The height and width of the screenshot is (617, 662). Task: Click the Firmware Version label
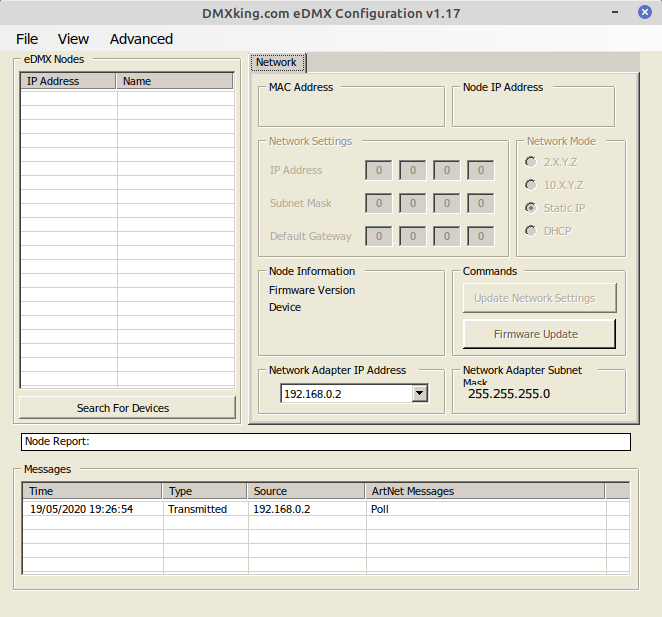pos(312,290)
